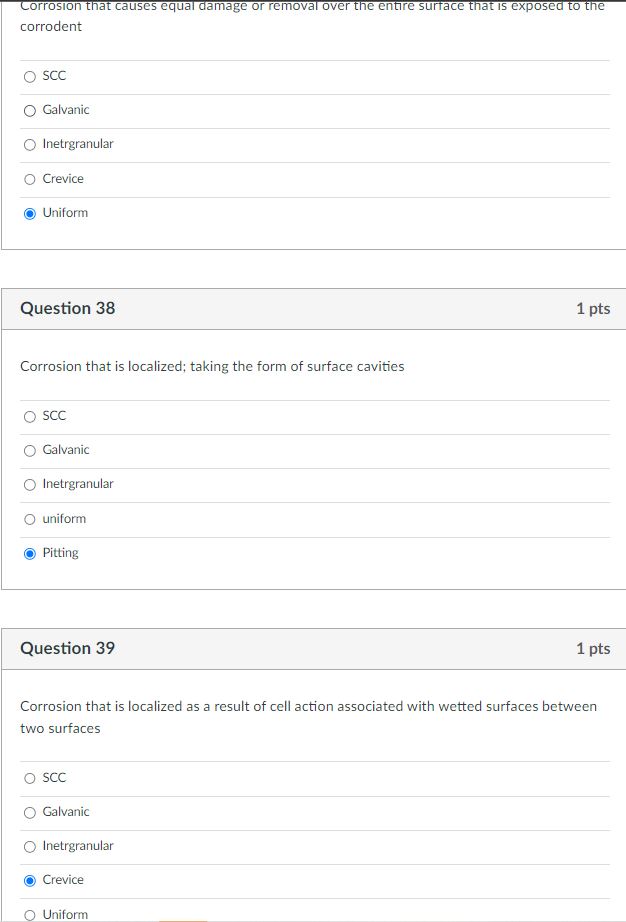Click the Question 38 header
Screen dimensions: 626x922
coord(68,308)
